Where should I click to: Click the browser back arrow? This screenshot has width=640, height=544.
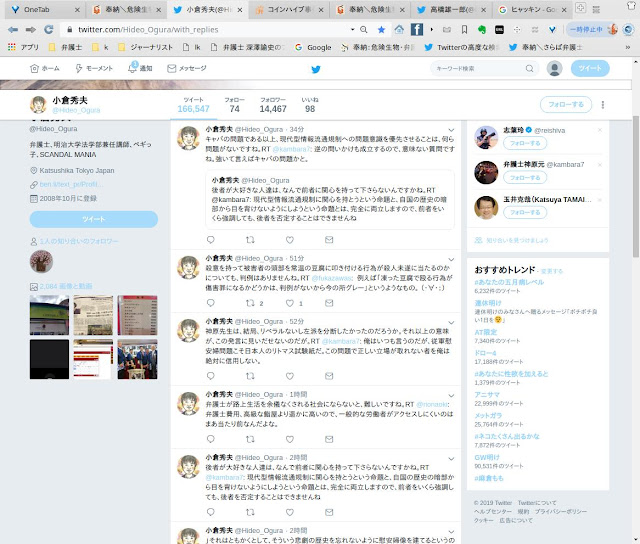coord(13,29)
